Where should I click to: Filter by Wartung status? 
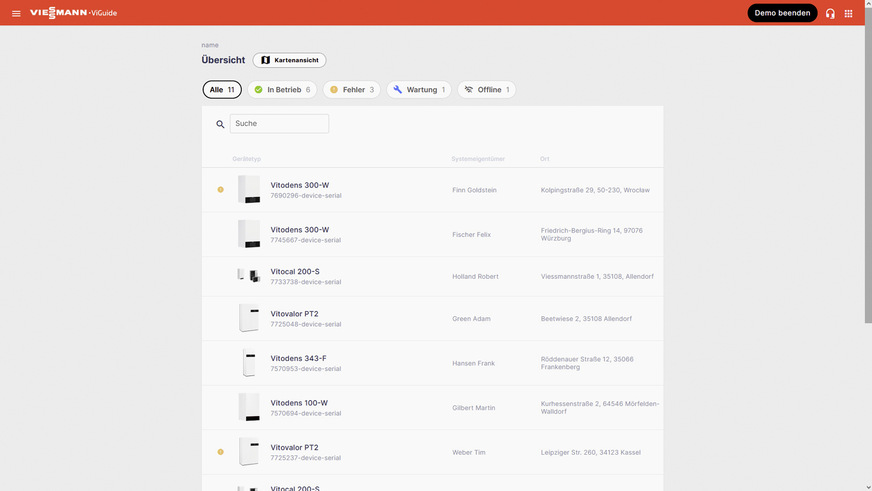click(419, 90)
